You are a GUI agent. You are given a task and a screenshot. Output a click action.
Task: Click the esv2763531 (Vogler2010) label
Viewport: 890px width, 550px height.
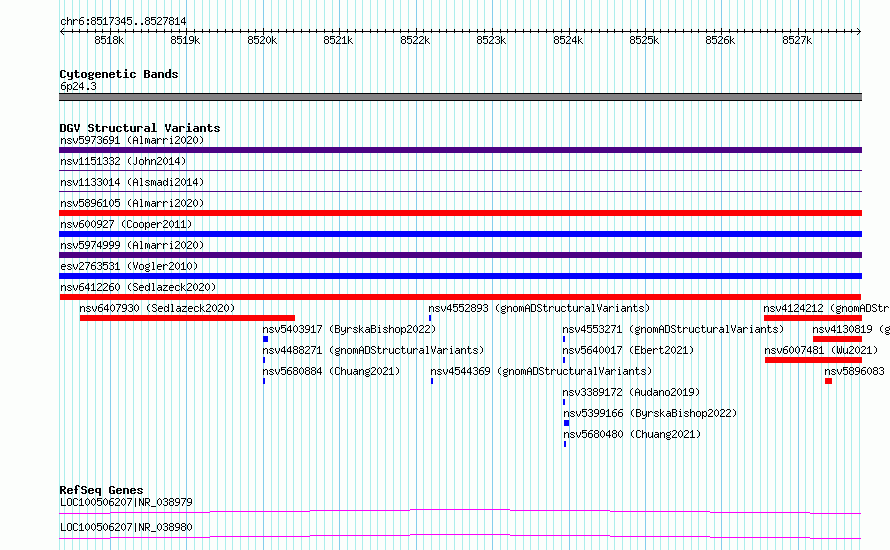point(129,266)
